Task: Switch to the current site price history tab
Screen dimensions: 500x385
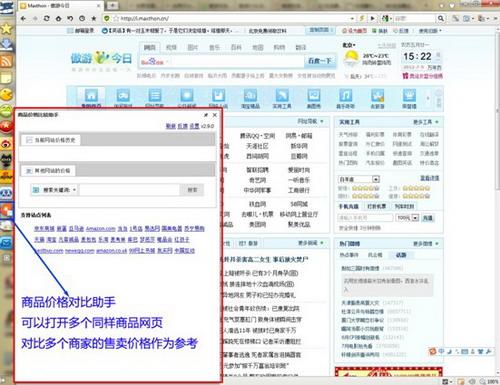Action: pos(51,140)
